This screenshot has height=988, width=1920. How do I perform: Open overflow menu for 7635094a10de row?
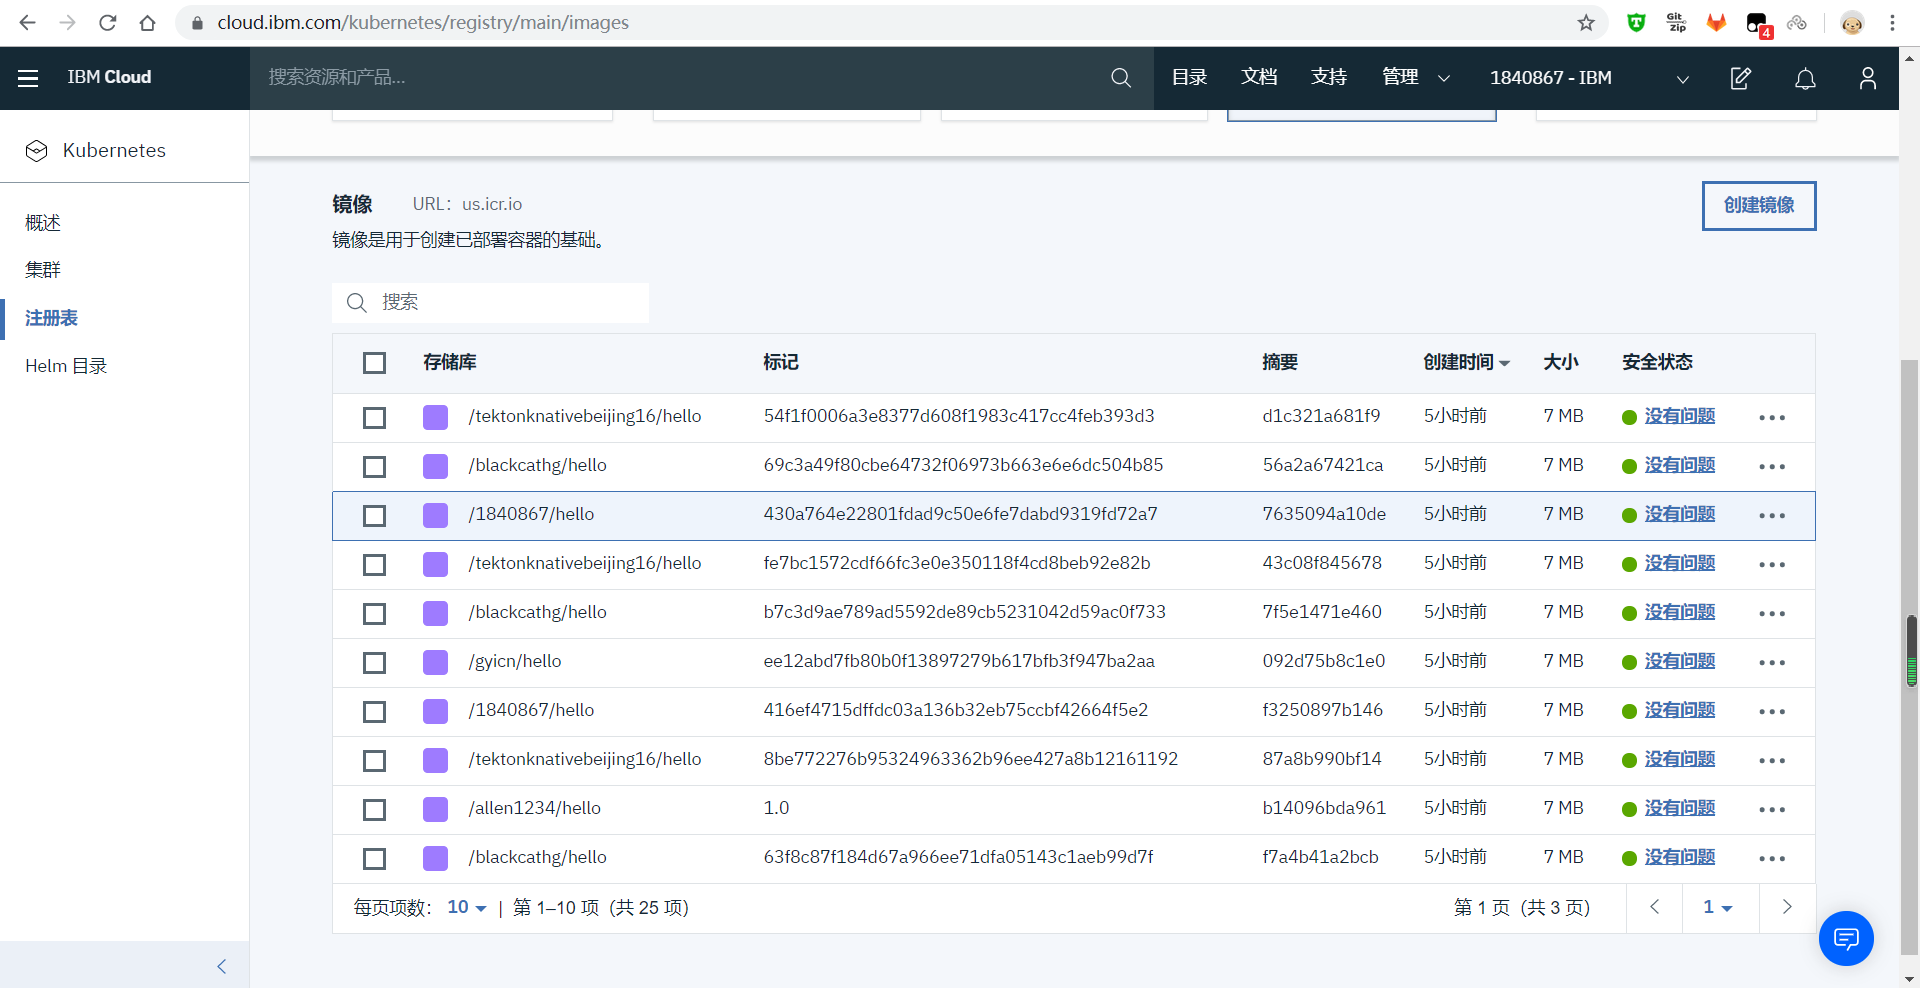click(x=1772, y=516)
